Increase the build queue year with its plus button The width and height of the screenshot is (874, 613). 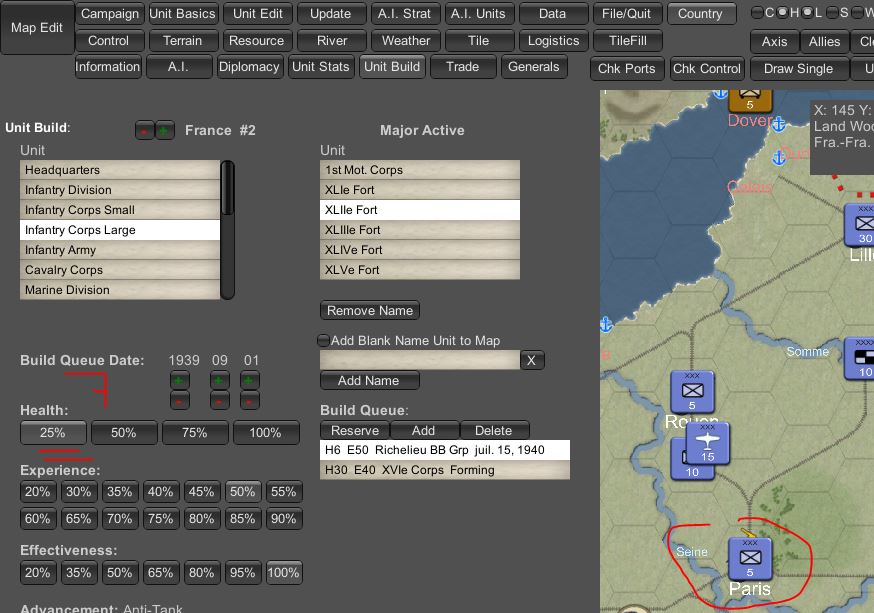pyautogui.click(x=179, y=381)
